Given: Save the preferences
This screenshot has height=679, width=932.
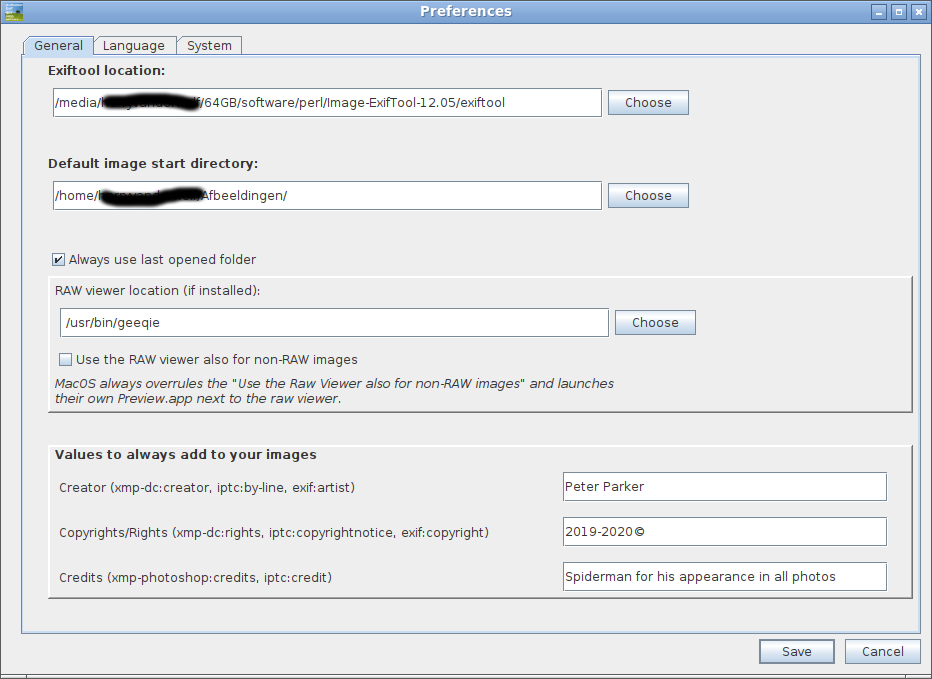Looking at the screenshot, I should [796, 652].
